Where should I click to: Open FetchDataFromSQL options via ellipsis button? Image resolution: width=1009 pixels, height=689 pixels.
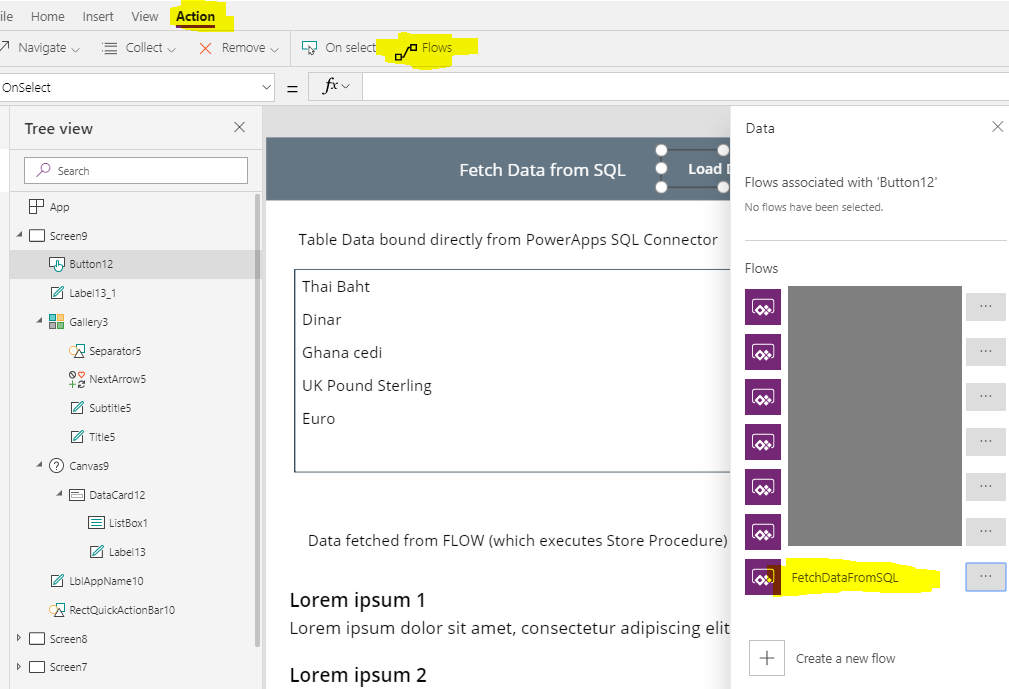pyautogui.click(x=985, y=577)
